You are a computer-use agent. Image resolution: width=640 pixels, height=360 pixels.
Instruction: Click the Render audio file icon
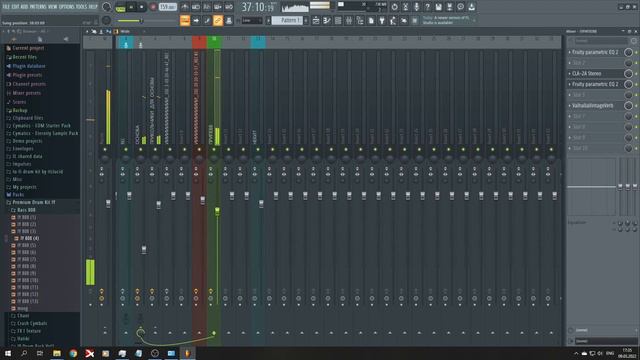tap(449, 7)
